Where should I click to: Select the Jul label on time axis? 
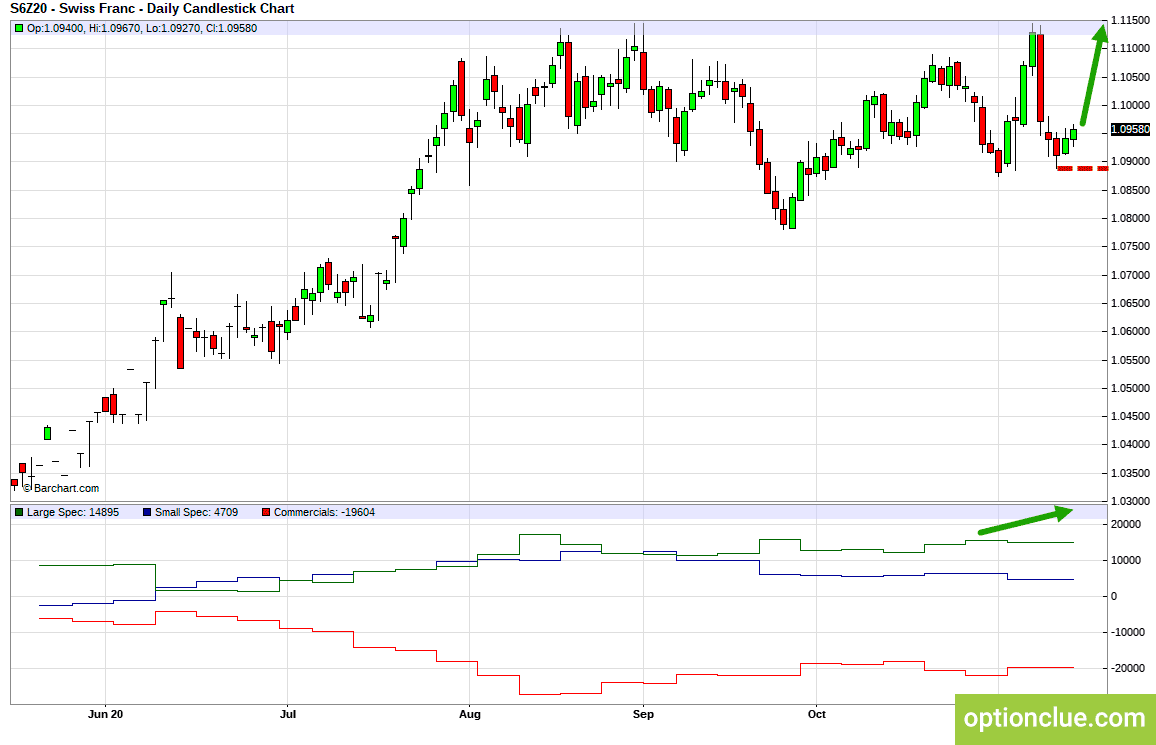click(x=288, y=714)
